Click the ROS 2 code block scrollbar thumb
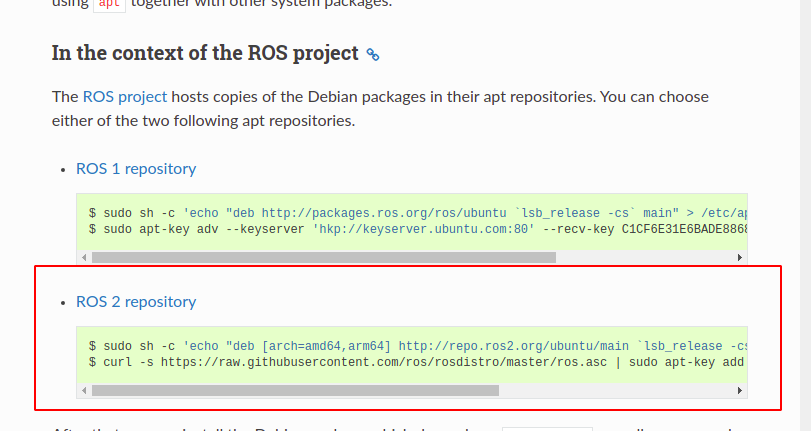This screenshot has height=431, width=811. pos(295,390)
